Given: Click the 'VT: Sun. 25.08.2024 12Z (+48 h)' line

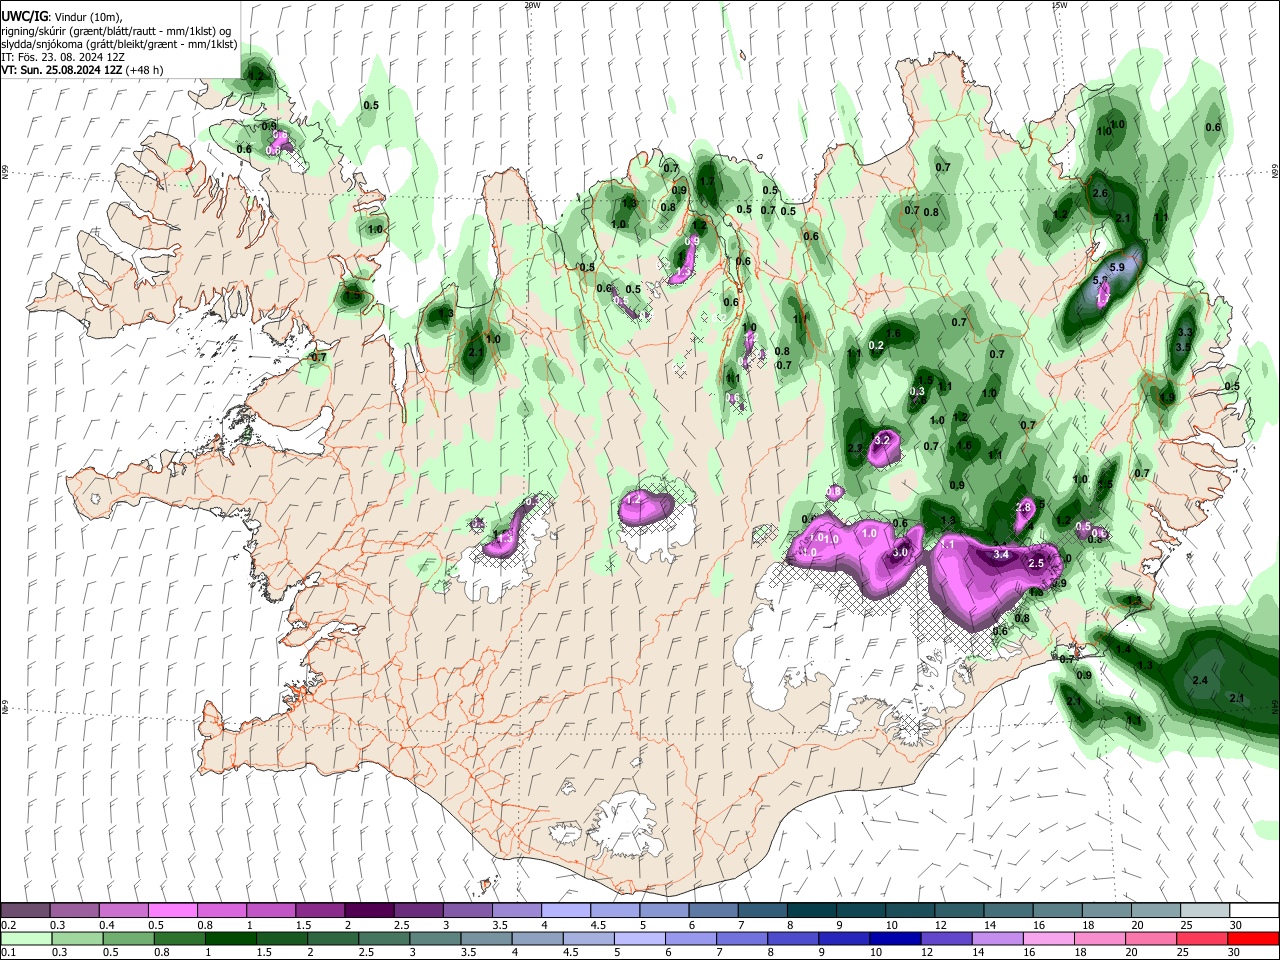Looking at the screenshot, I should [x=82, y=70].
